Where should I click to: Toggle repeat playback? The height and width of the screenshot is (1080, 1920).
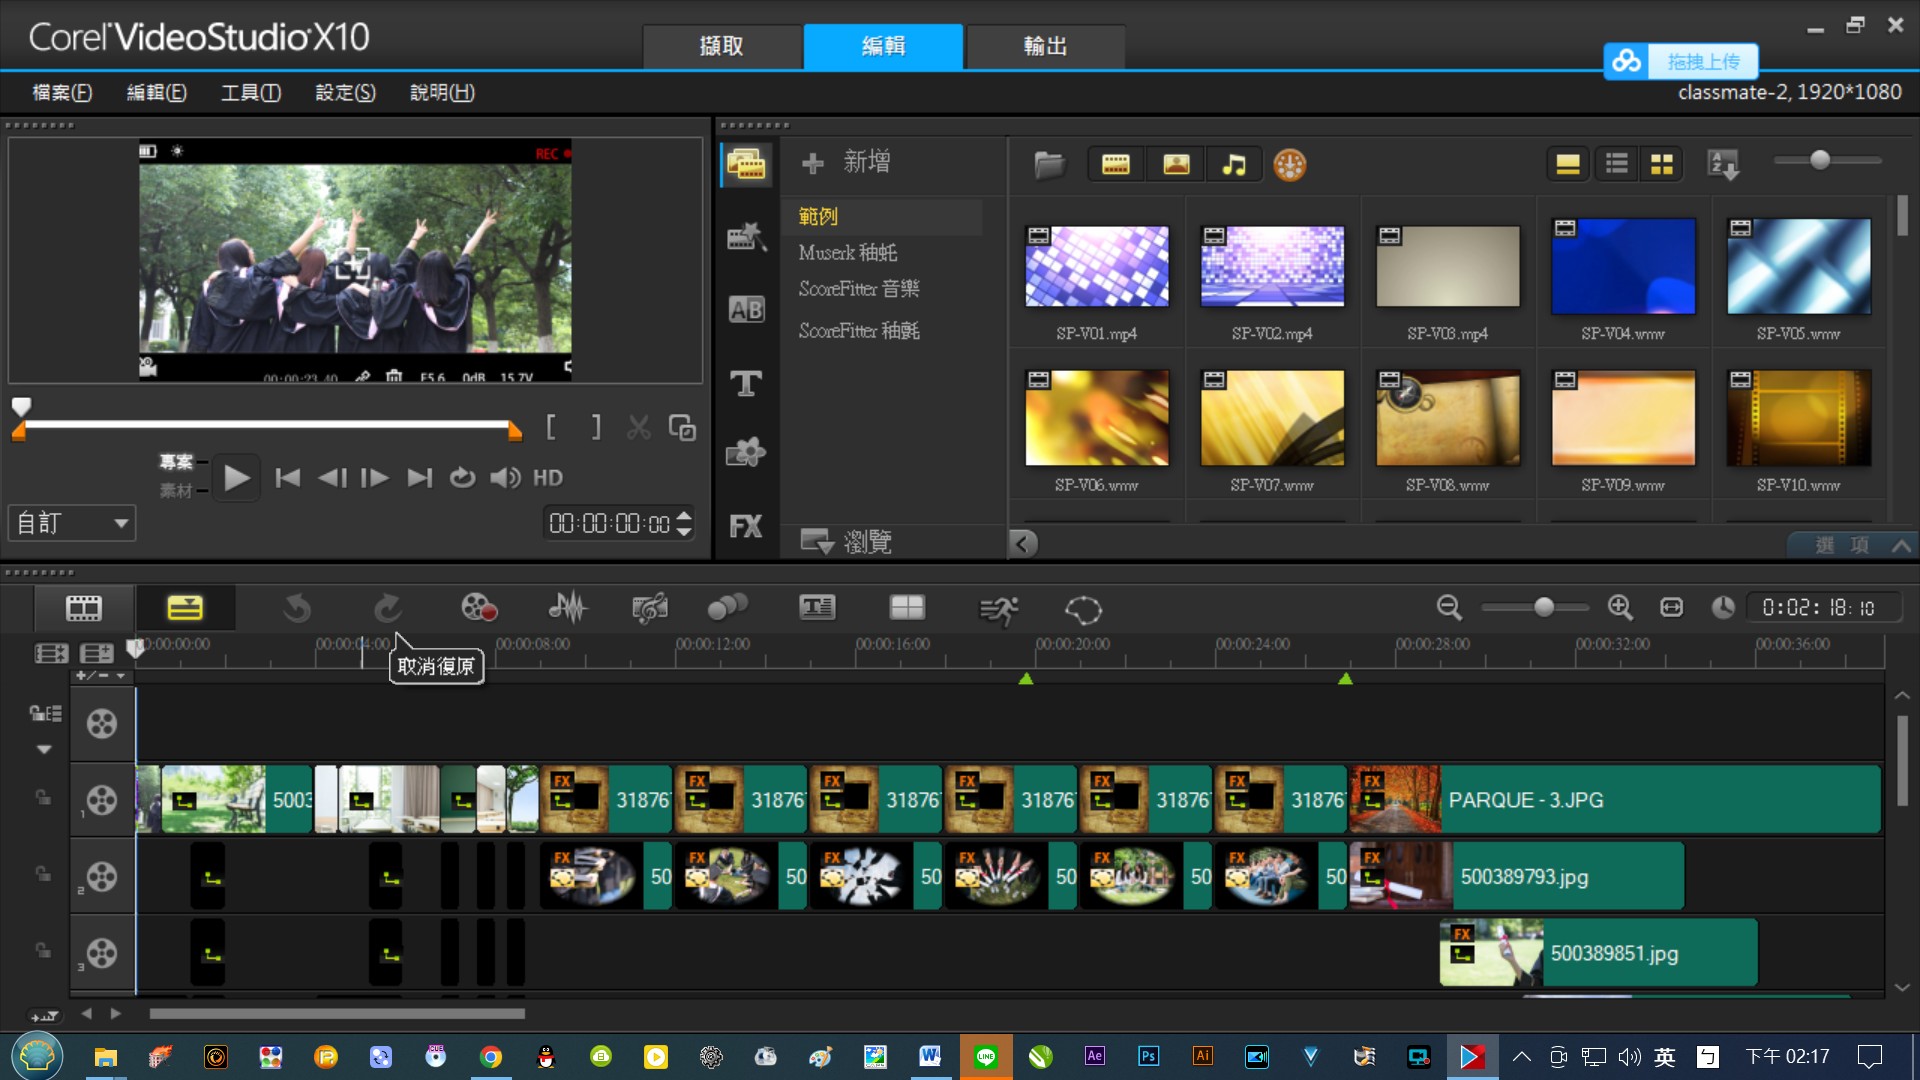click(x=462, y=478)
